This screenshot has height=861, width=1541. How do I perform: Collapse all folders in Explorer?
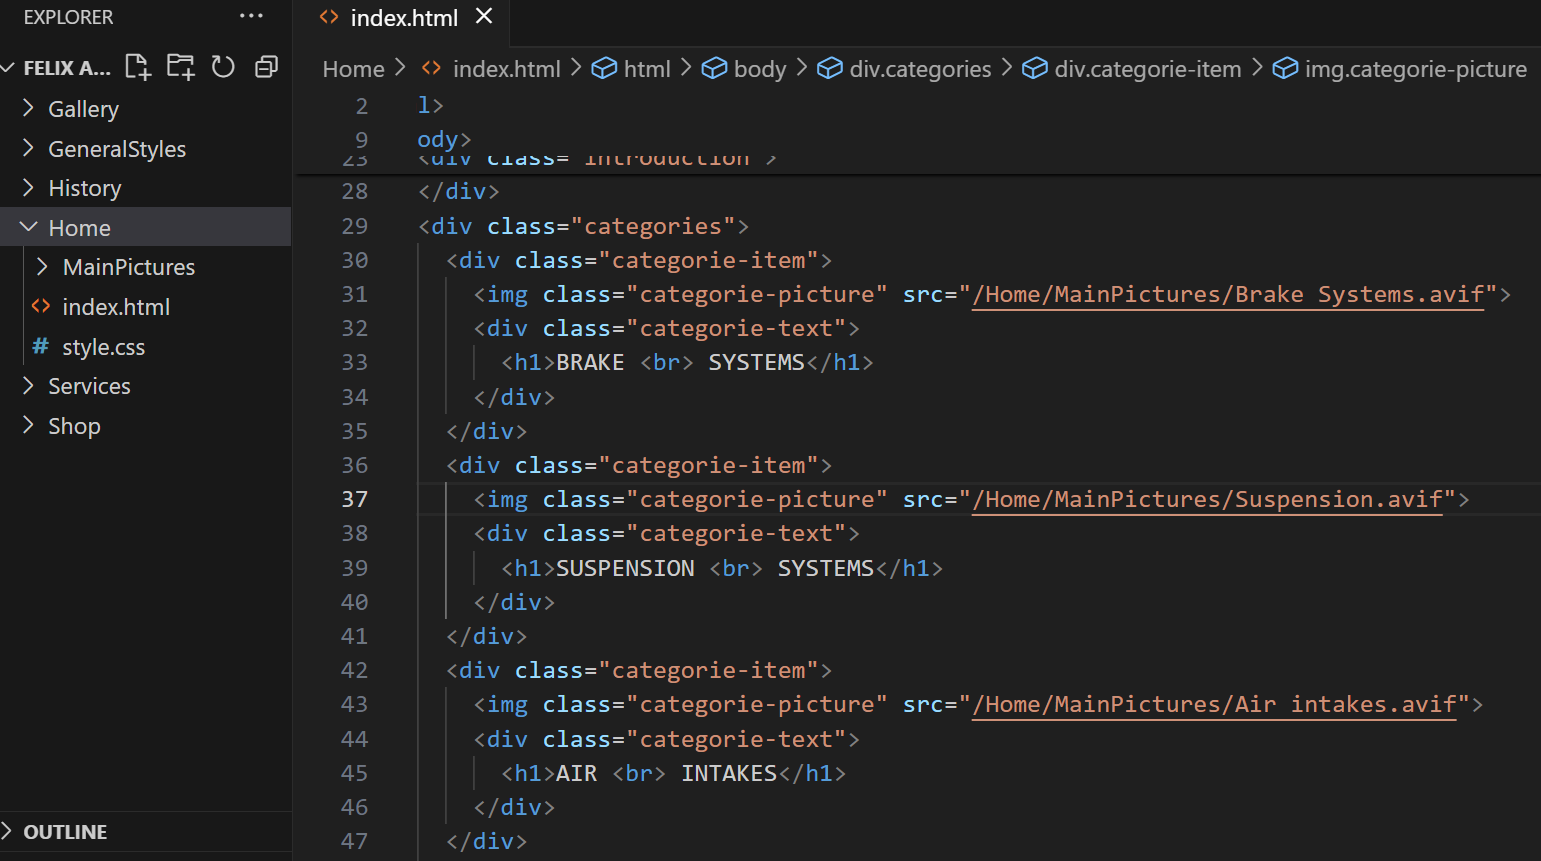click(266, 67)
